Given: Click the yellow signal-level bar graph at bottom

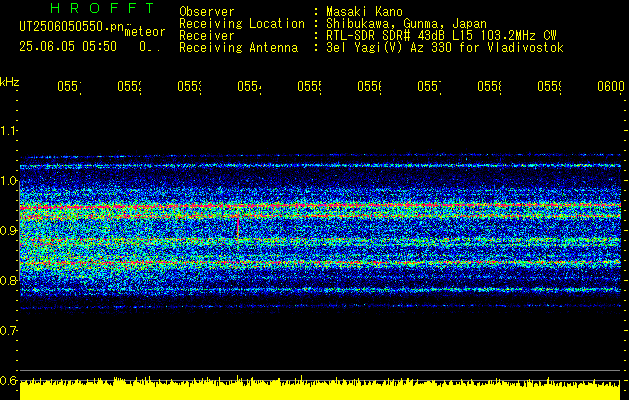Looking at the screenshot, I should tap(320, 388).
